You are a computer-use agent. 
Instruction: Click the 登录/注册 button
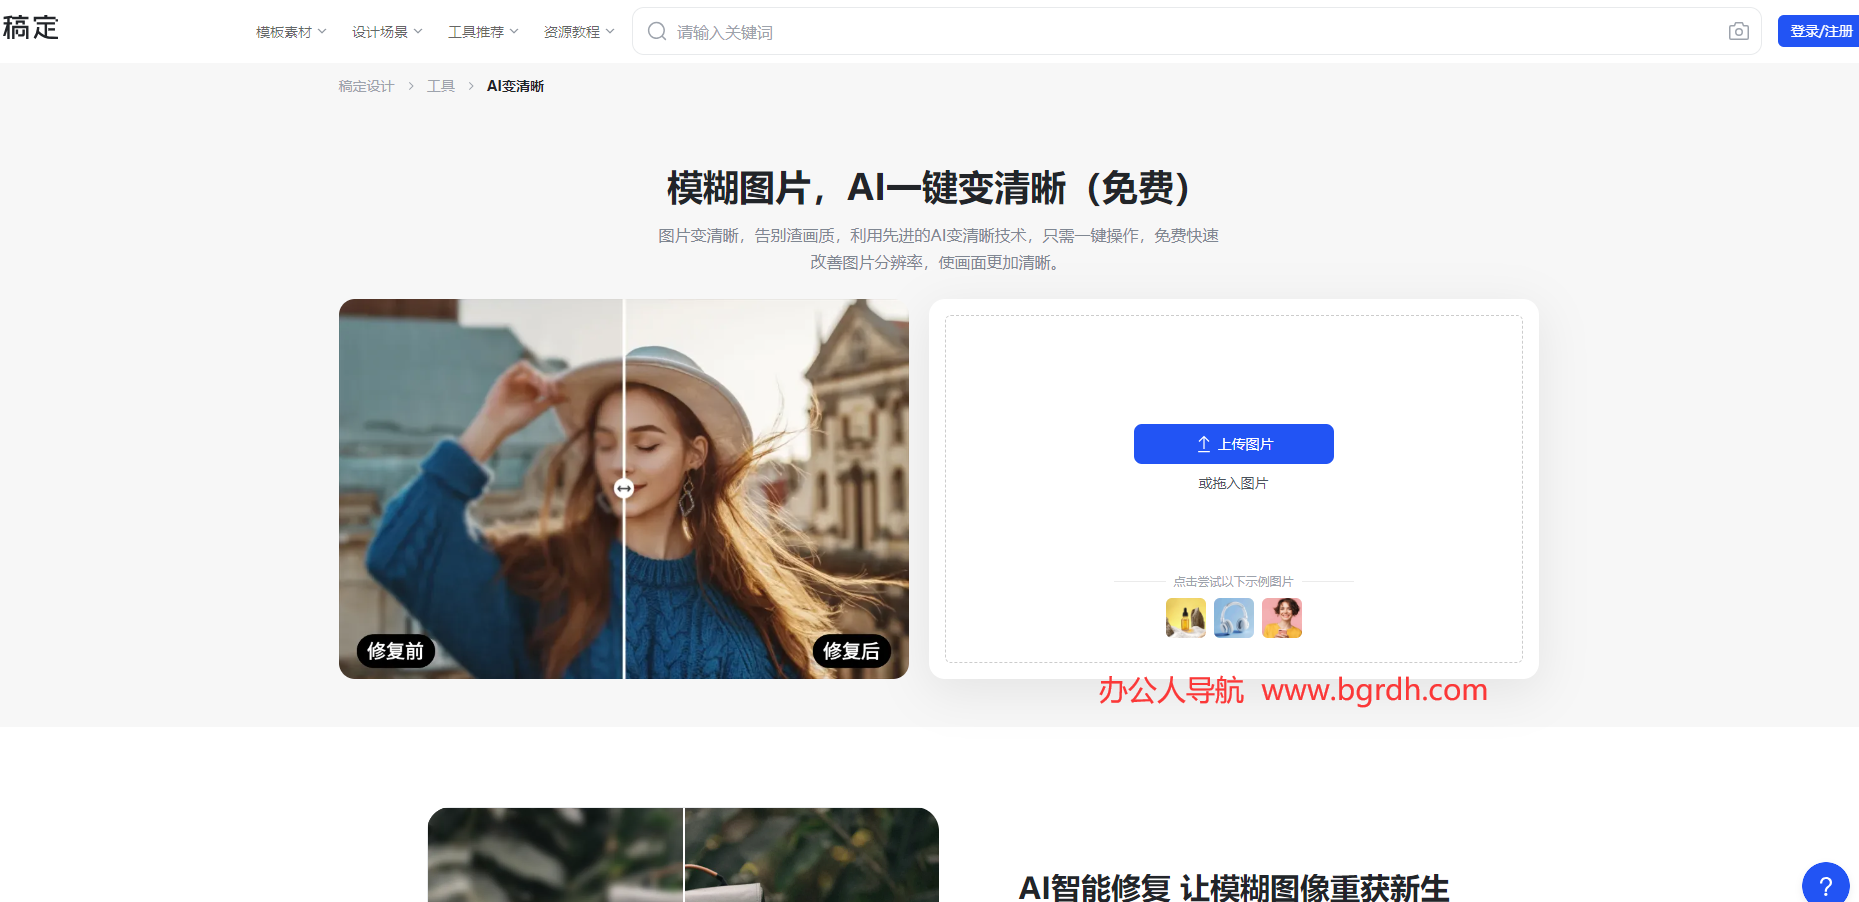click(1820, 31)
